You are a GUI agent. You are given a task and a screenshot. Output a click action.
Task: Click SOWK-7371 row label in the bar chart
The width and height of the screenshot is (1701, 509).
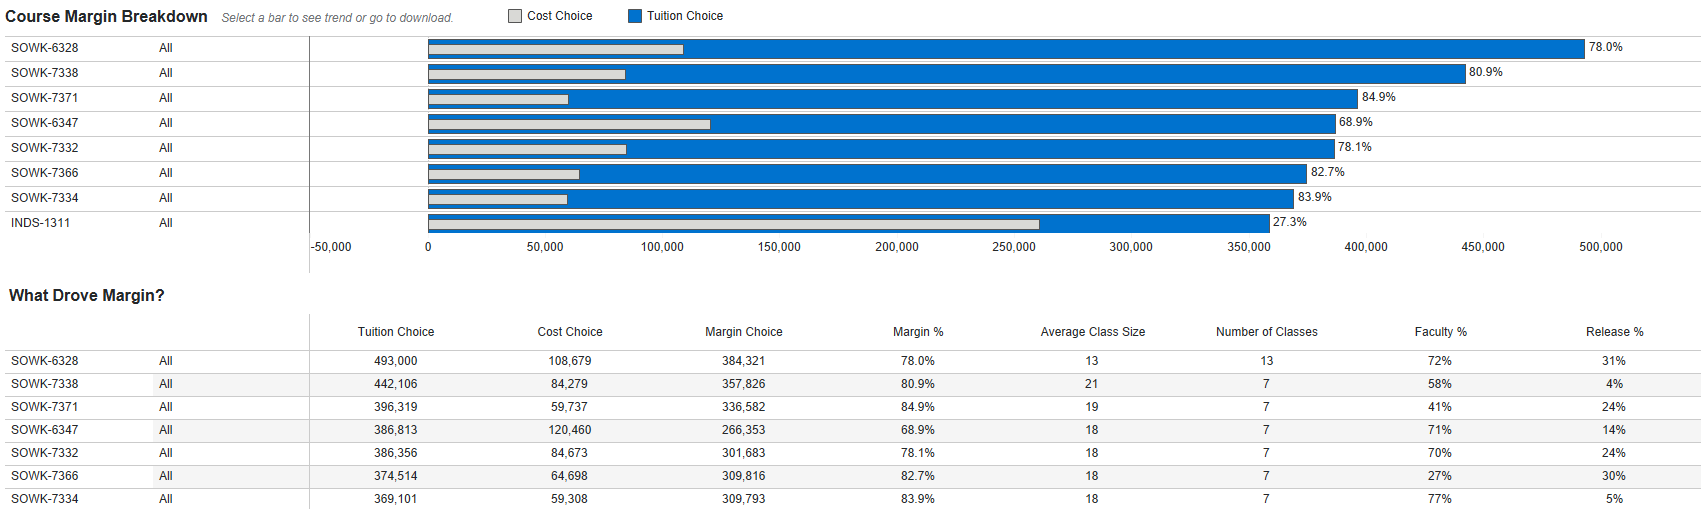44,98
